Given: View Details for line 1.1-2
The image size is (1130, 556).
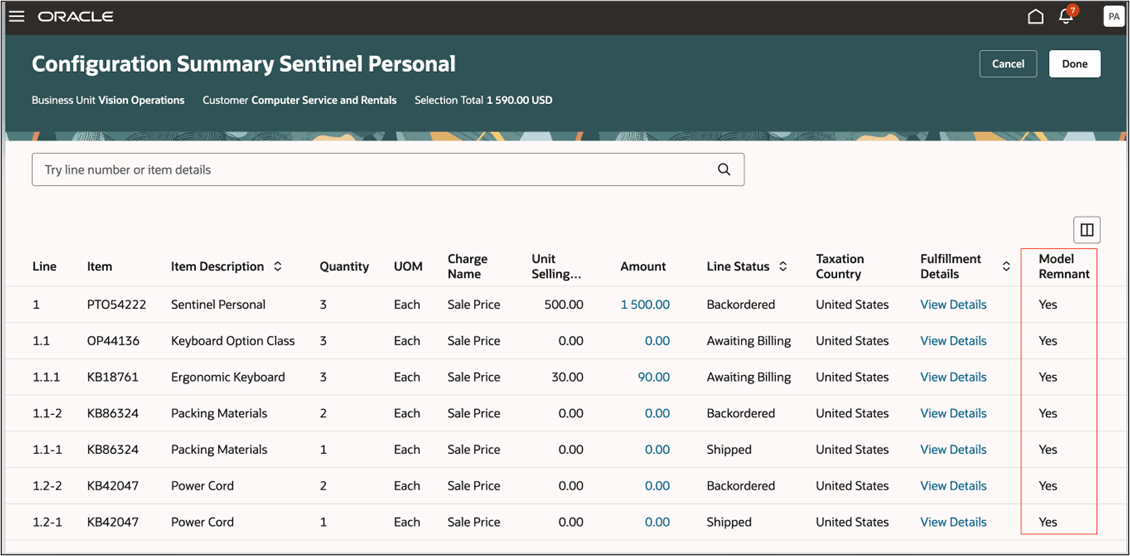Looking at the screenshot, I should point(953,413).
